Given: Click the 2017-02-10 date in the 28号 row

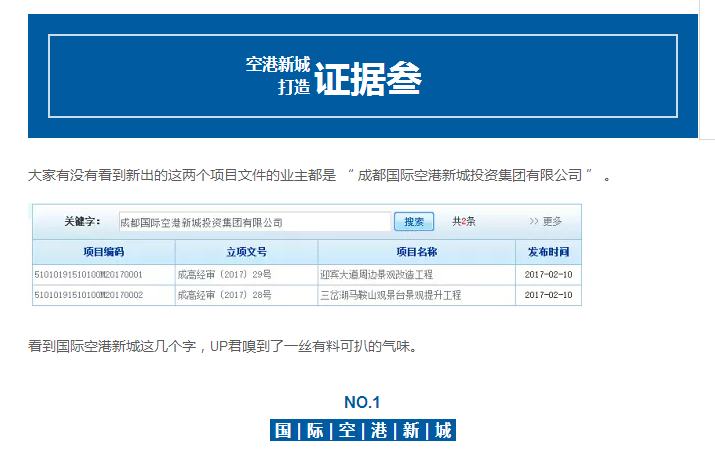Looking at the screenshot, I should coord(549,295).
